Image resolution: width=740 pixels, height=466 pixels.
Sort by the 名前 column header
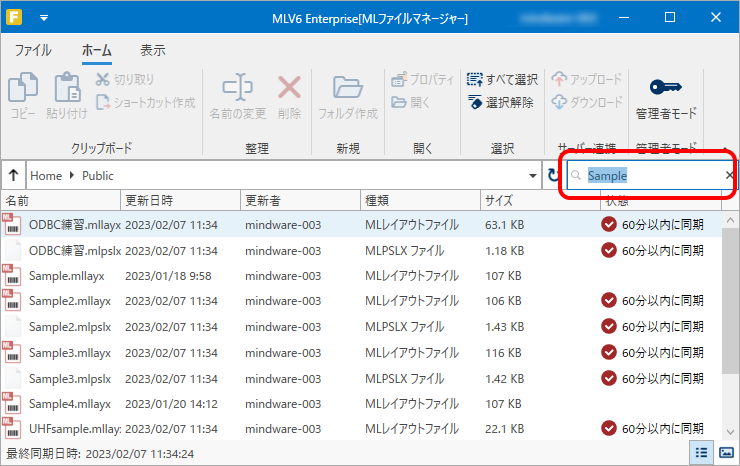pyautogui.click(x=60, y=201)
